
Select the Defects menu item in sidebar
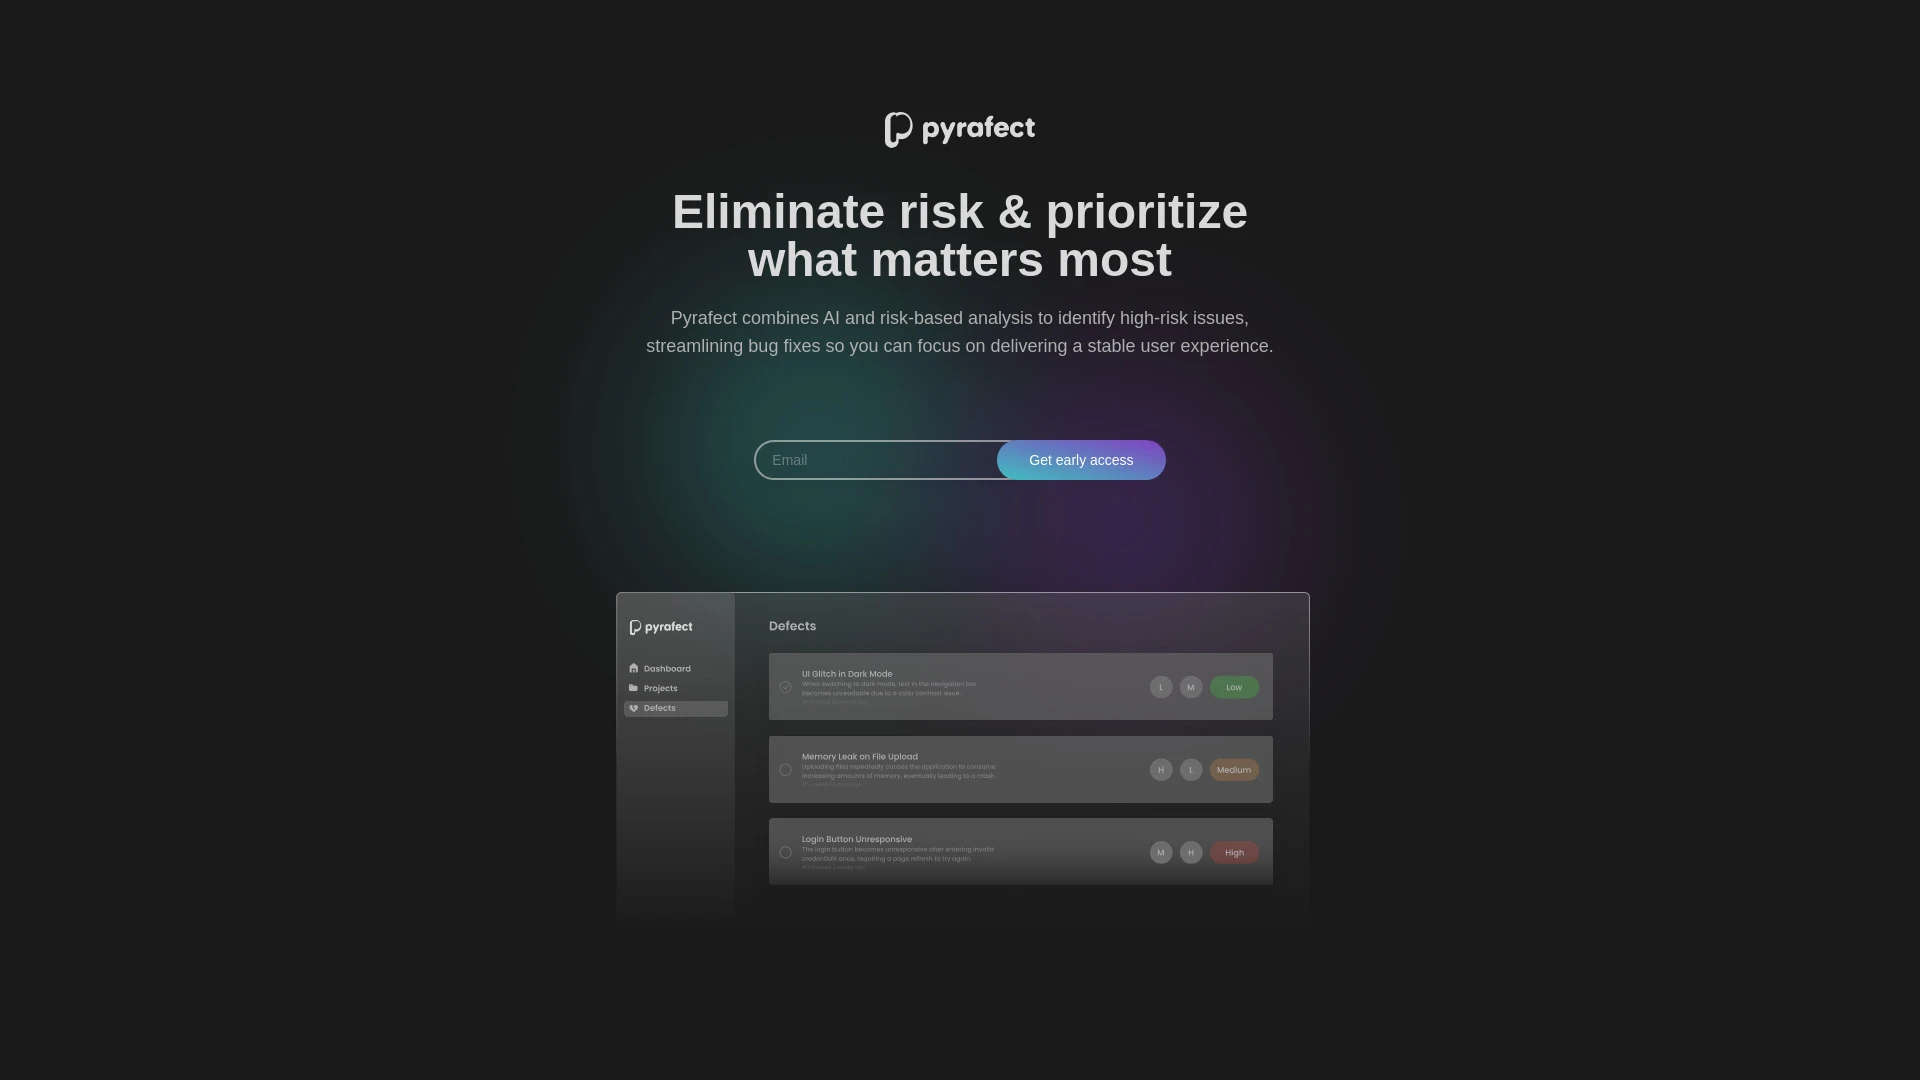(675, 708)
